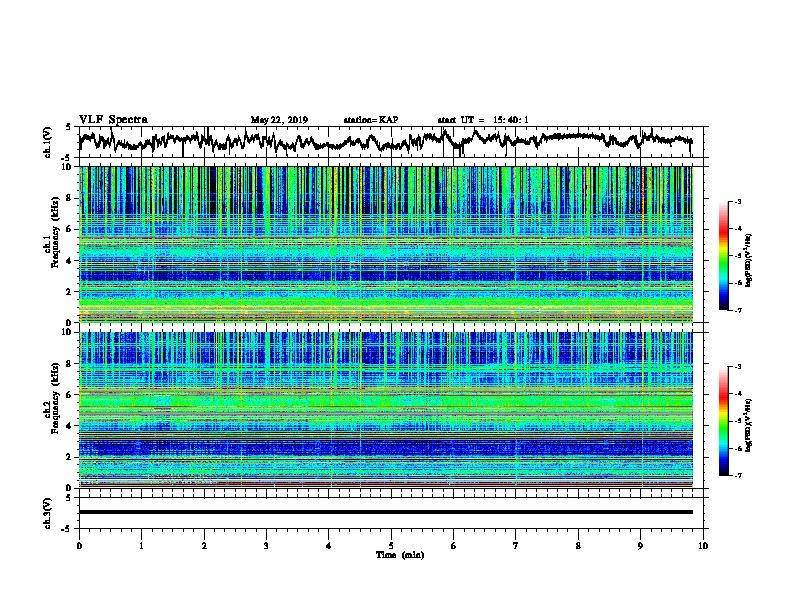
Task: Click the ch.1 spectrogram color scale bar
Action: point(723,256)
